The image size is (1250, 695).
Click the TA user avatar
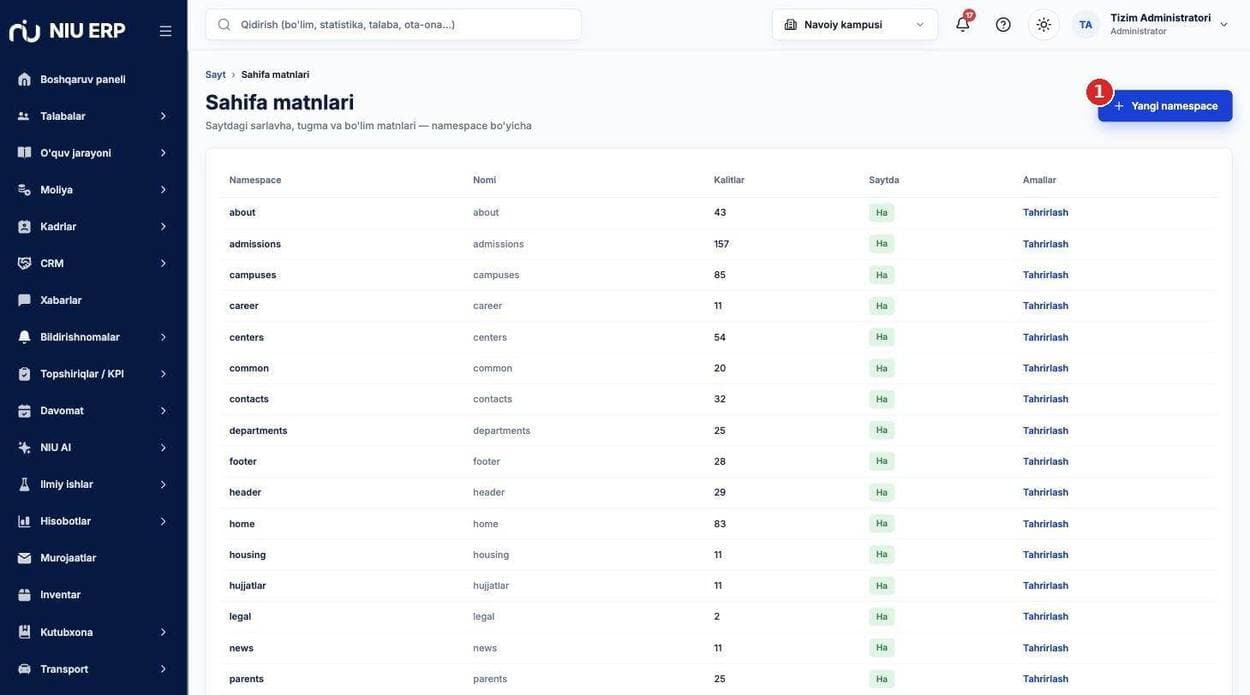point(1086,24)
